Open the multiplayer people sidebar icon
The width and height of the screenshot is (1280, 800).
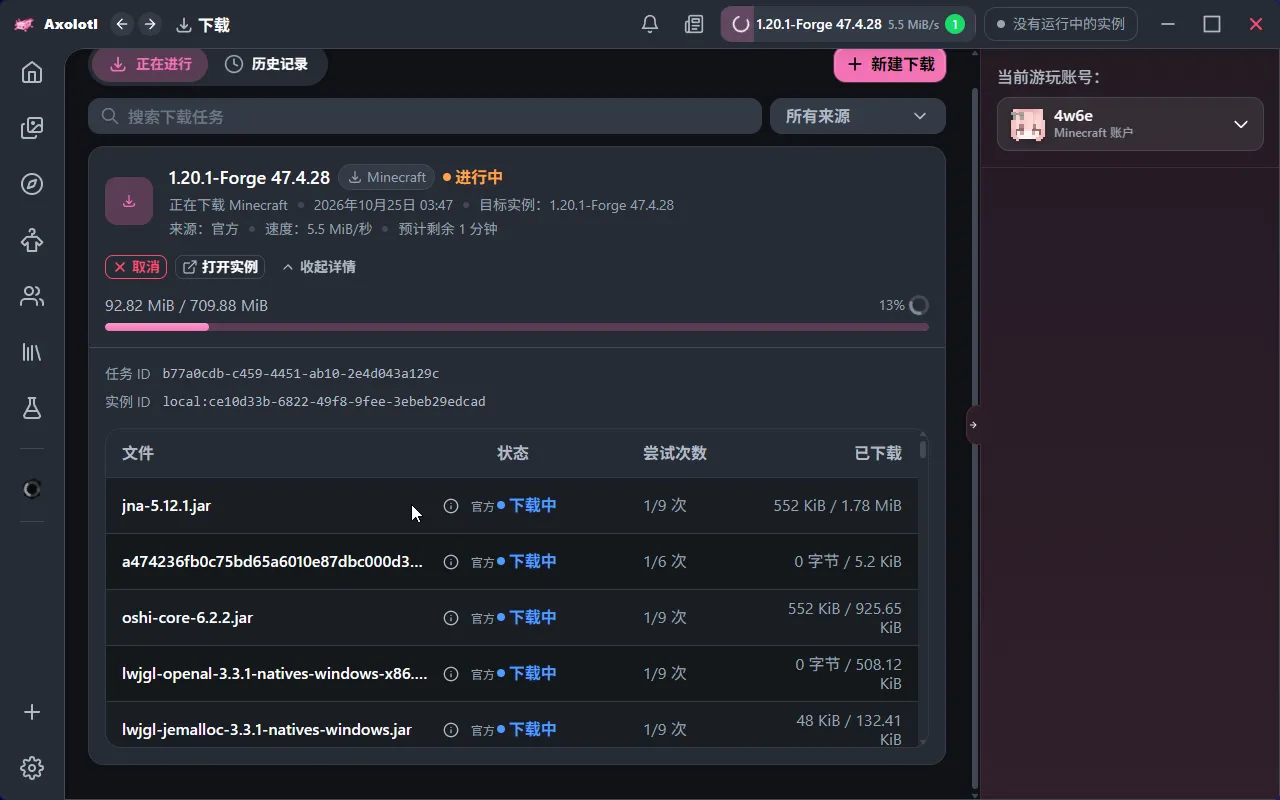click(32, 296)
